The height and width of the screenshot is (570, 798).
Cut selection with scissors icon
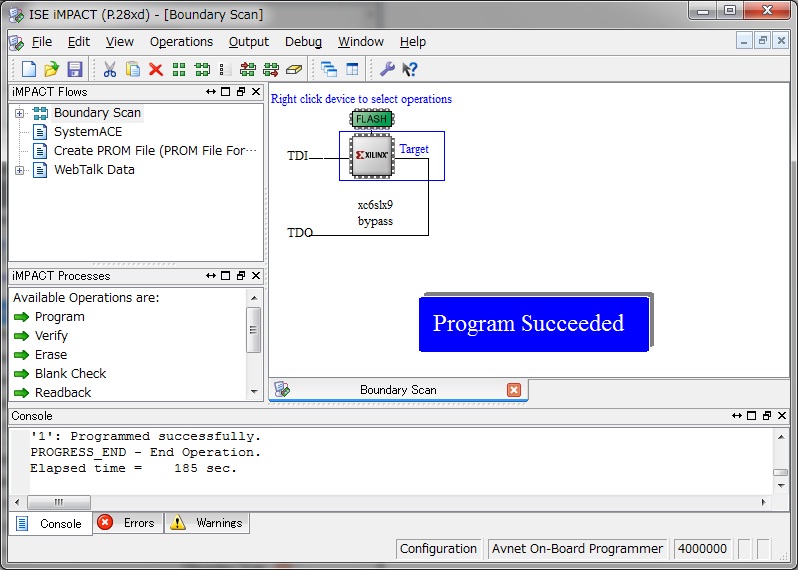tap(109, 69)
